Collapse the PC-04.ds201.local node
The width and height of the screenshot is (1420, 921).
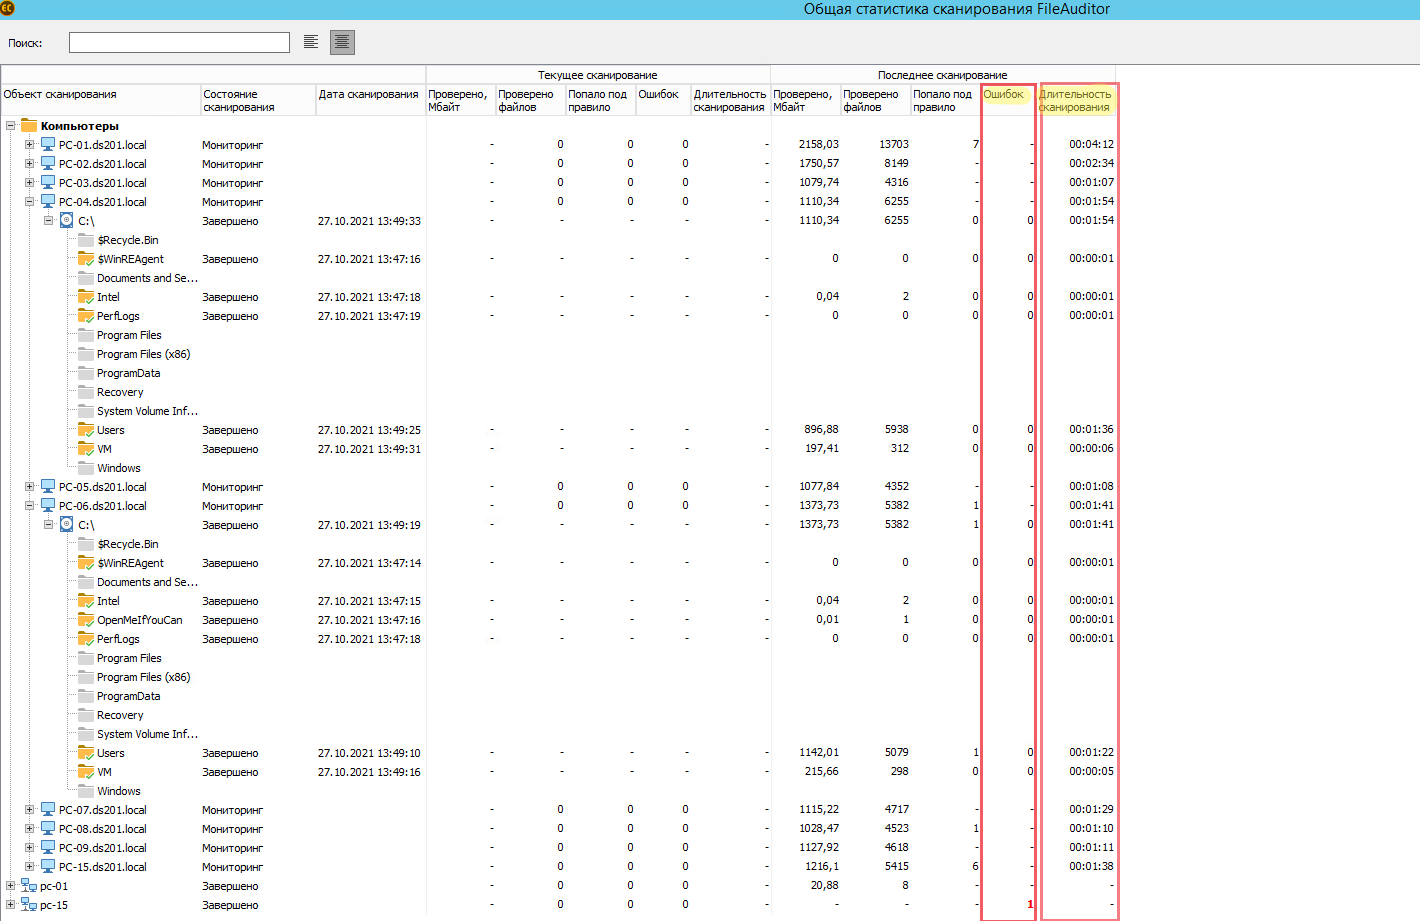click(29, 202)
